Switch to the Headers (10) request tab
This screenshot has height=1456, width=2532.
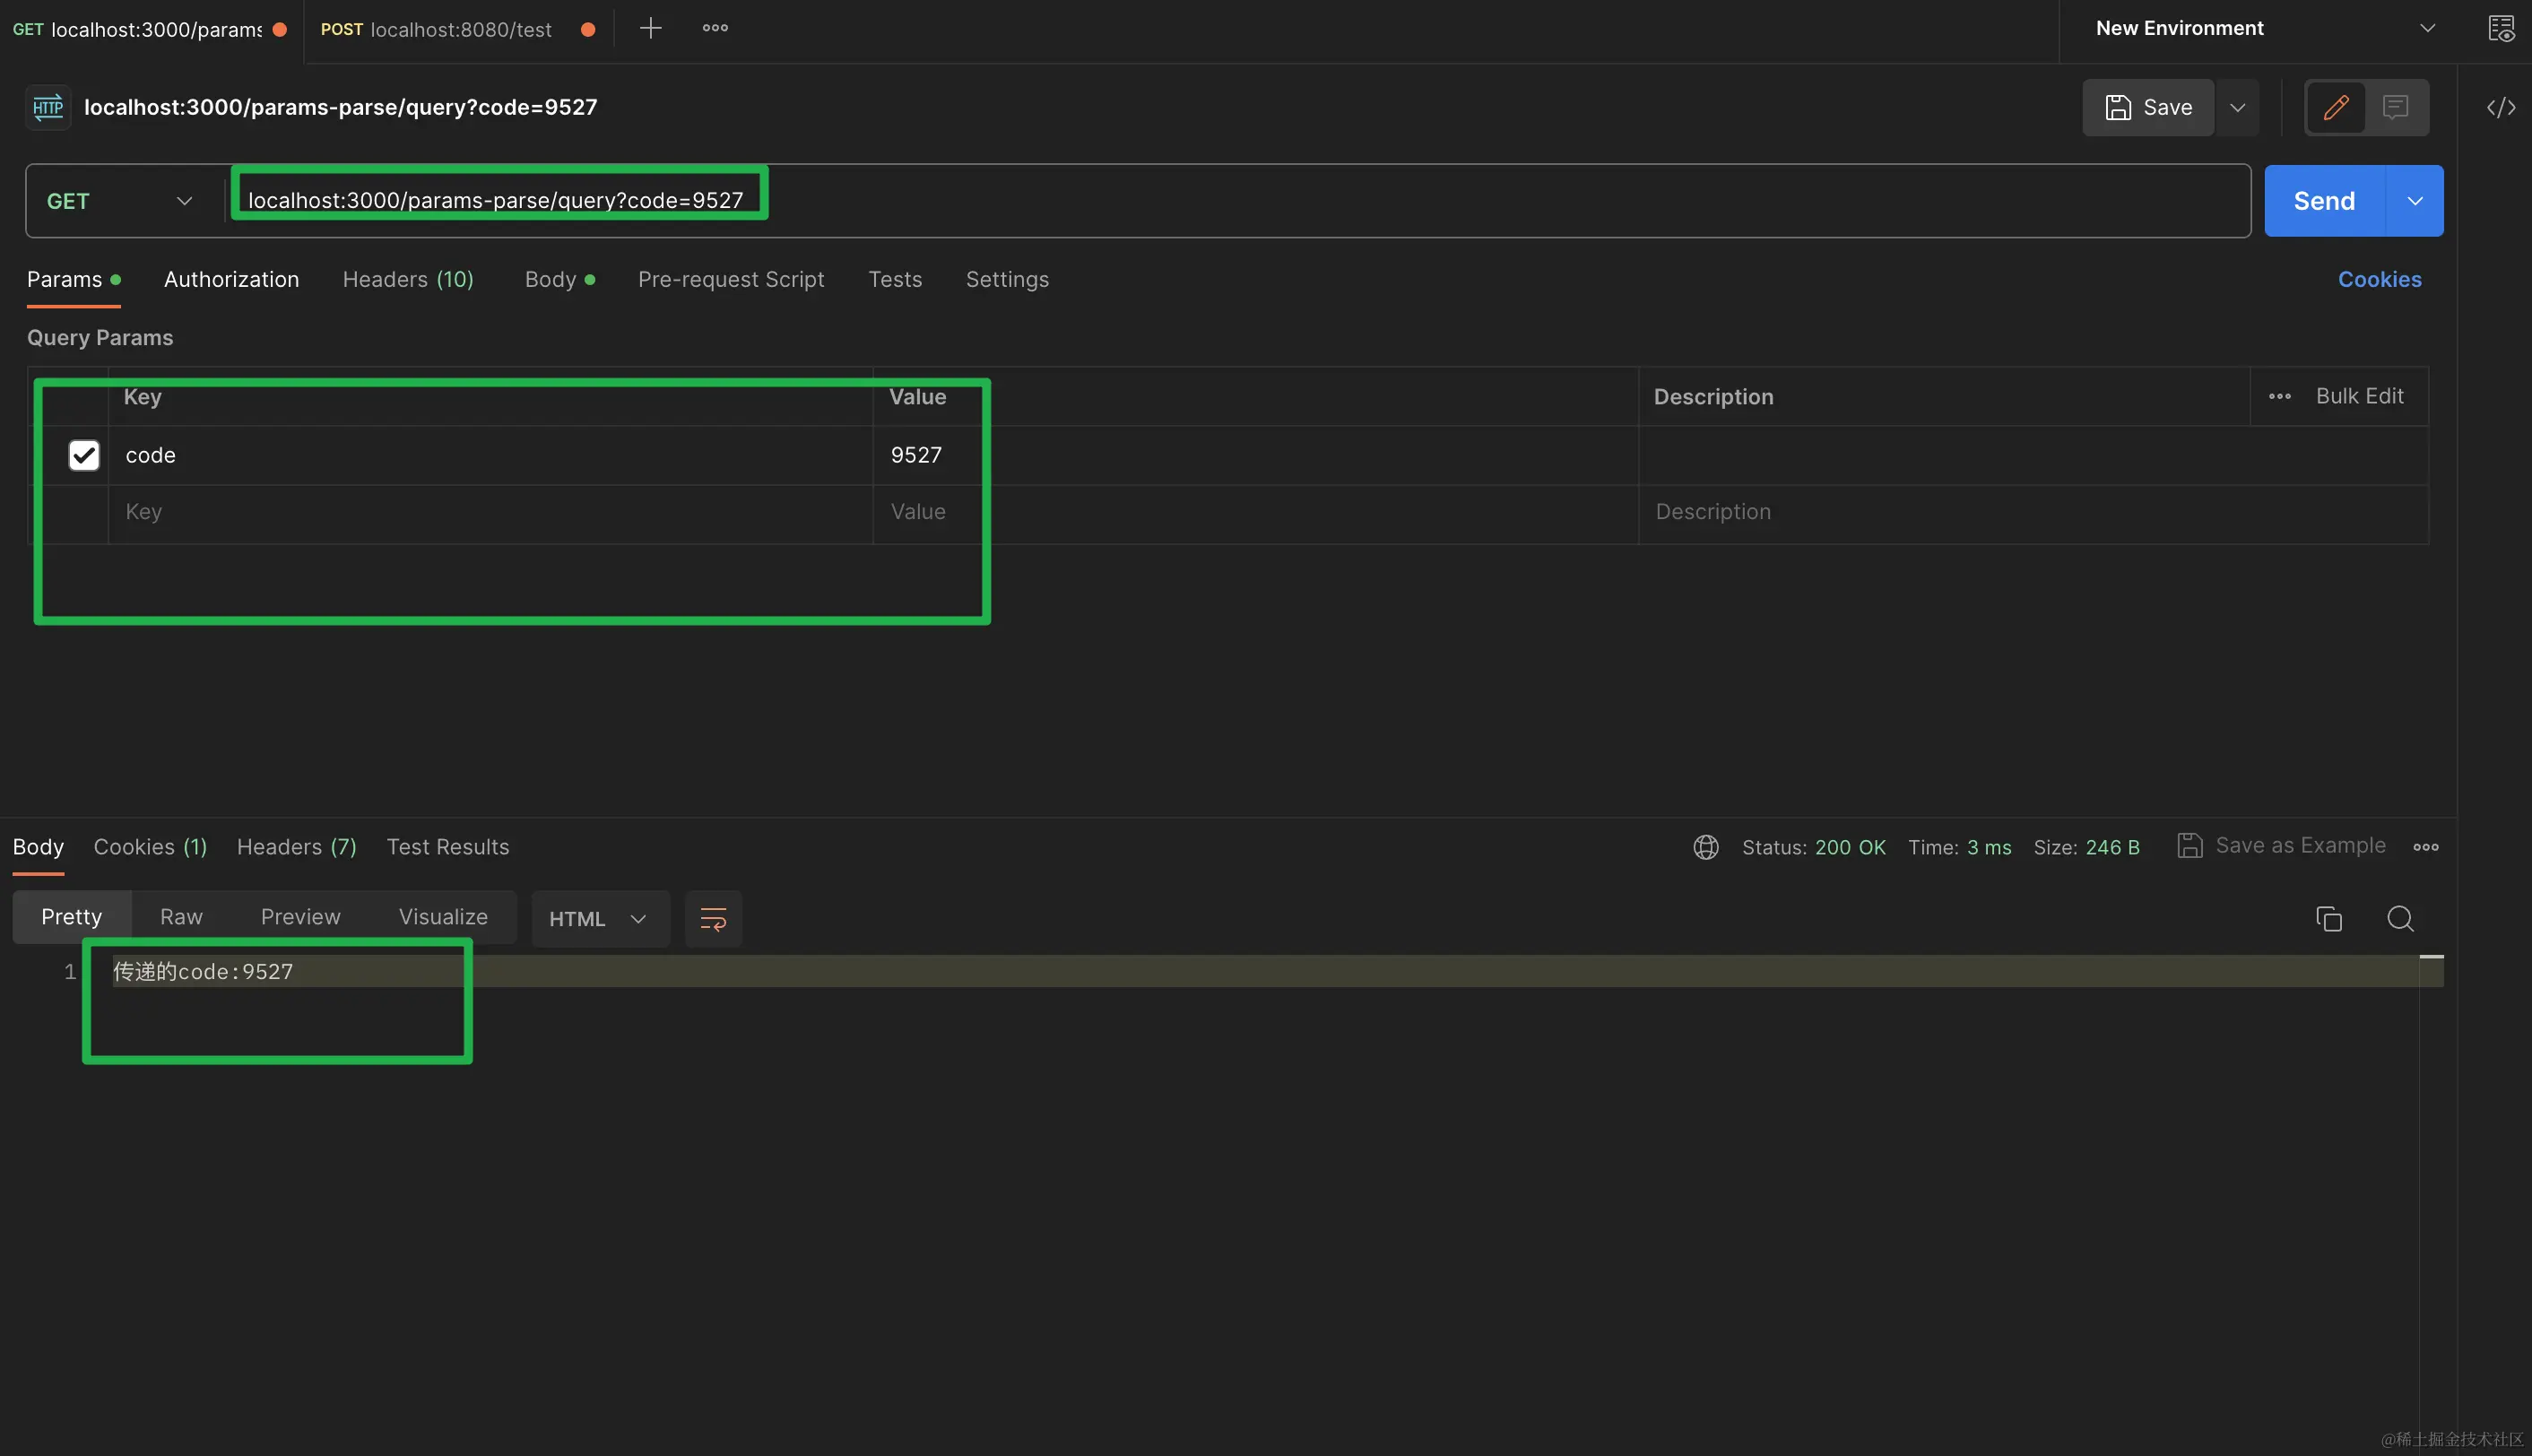408,279
